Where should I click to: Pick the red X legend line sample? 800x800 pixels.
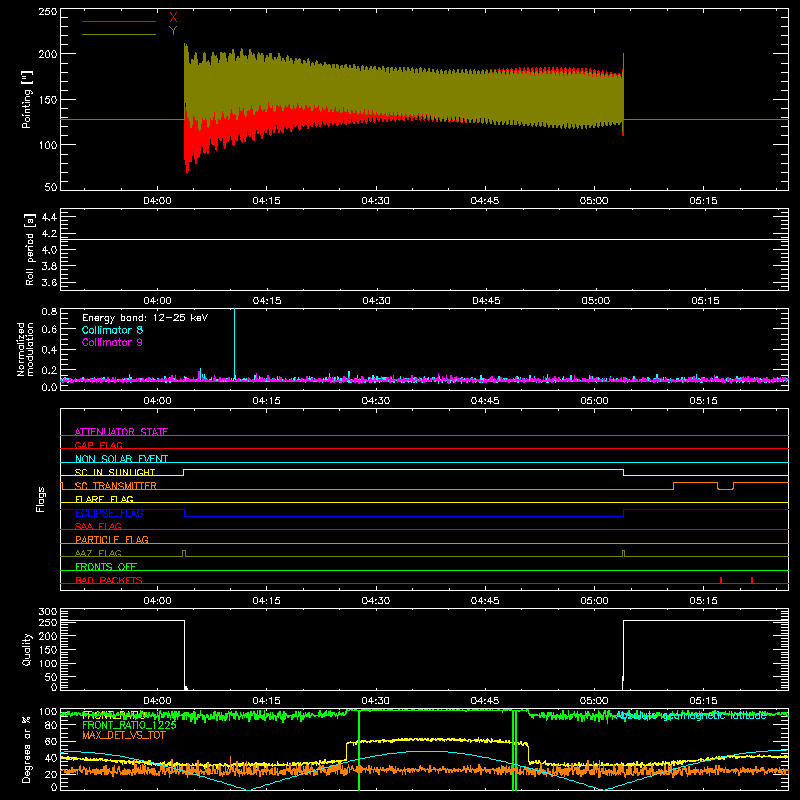(x=119, y=21)
